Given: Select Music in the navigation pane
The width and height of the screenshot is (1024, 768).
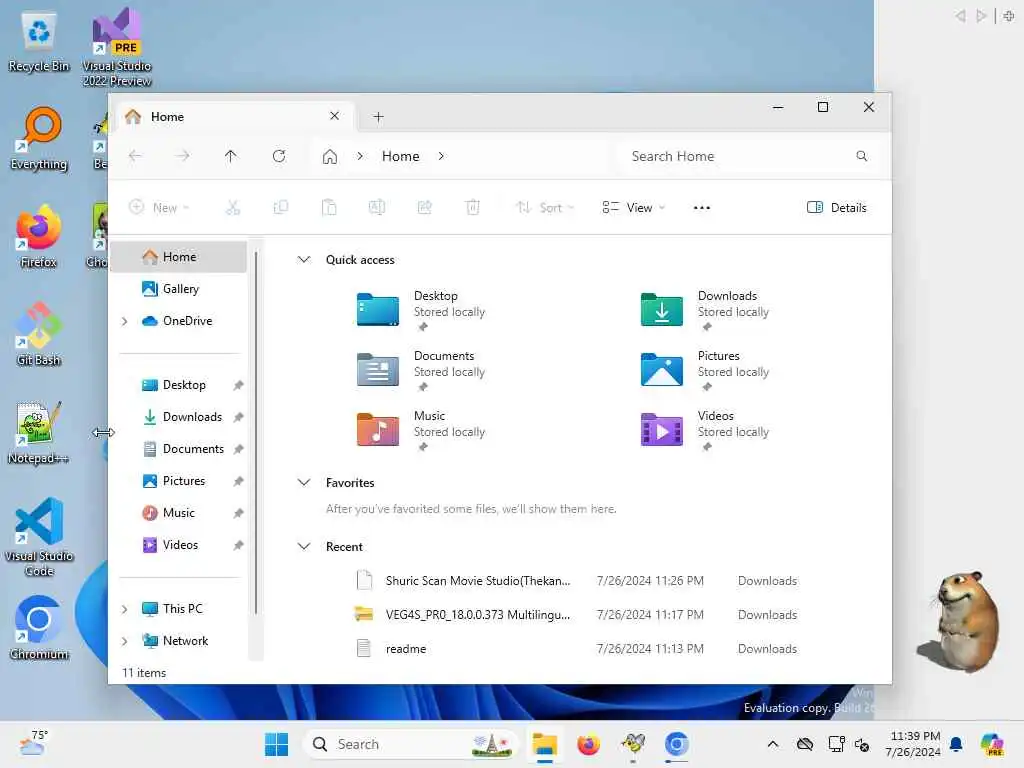Looking at the screenshot, I should pyautogui.click(x=179, y=513).
